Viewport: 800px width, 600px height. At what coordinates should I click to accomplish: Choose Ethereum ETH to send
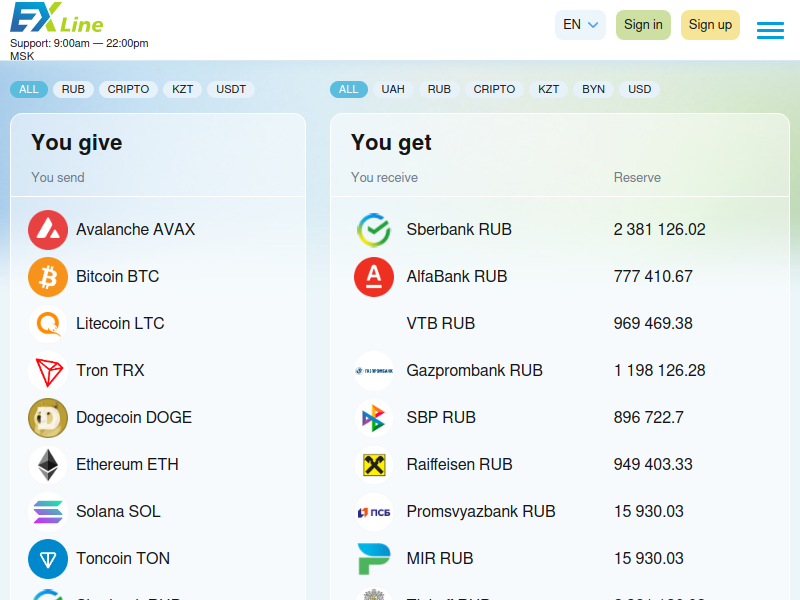pos(158,465)
